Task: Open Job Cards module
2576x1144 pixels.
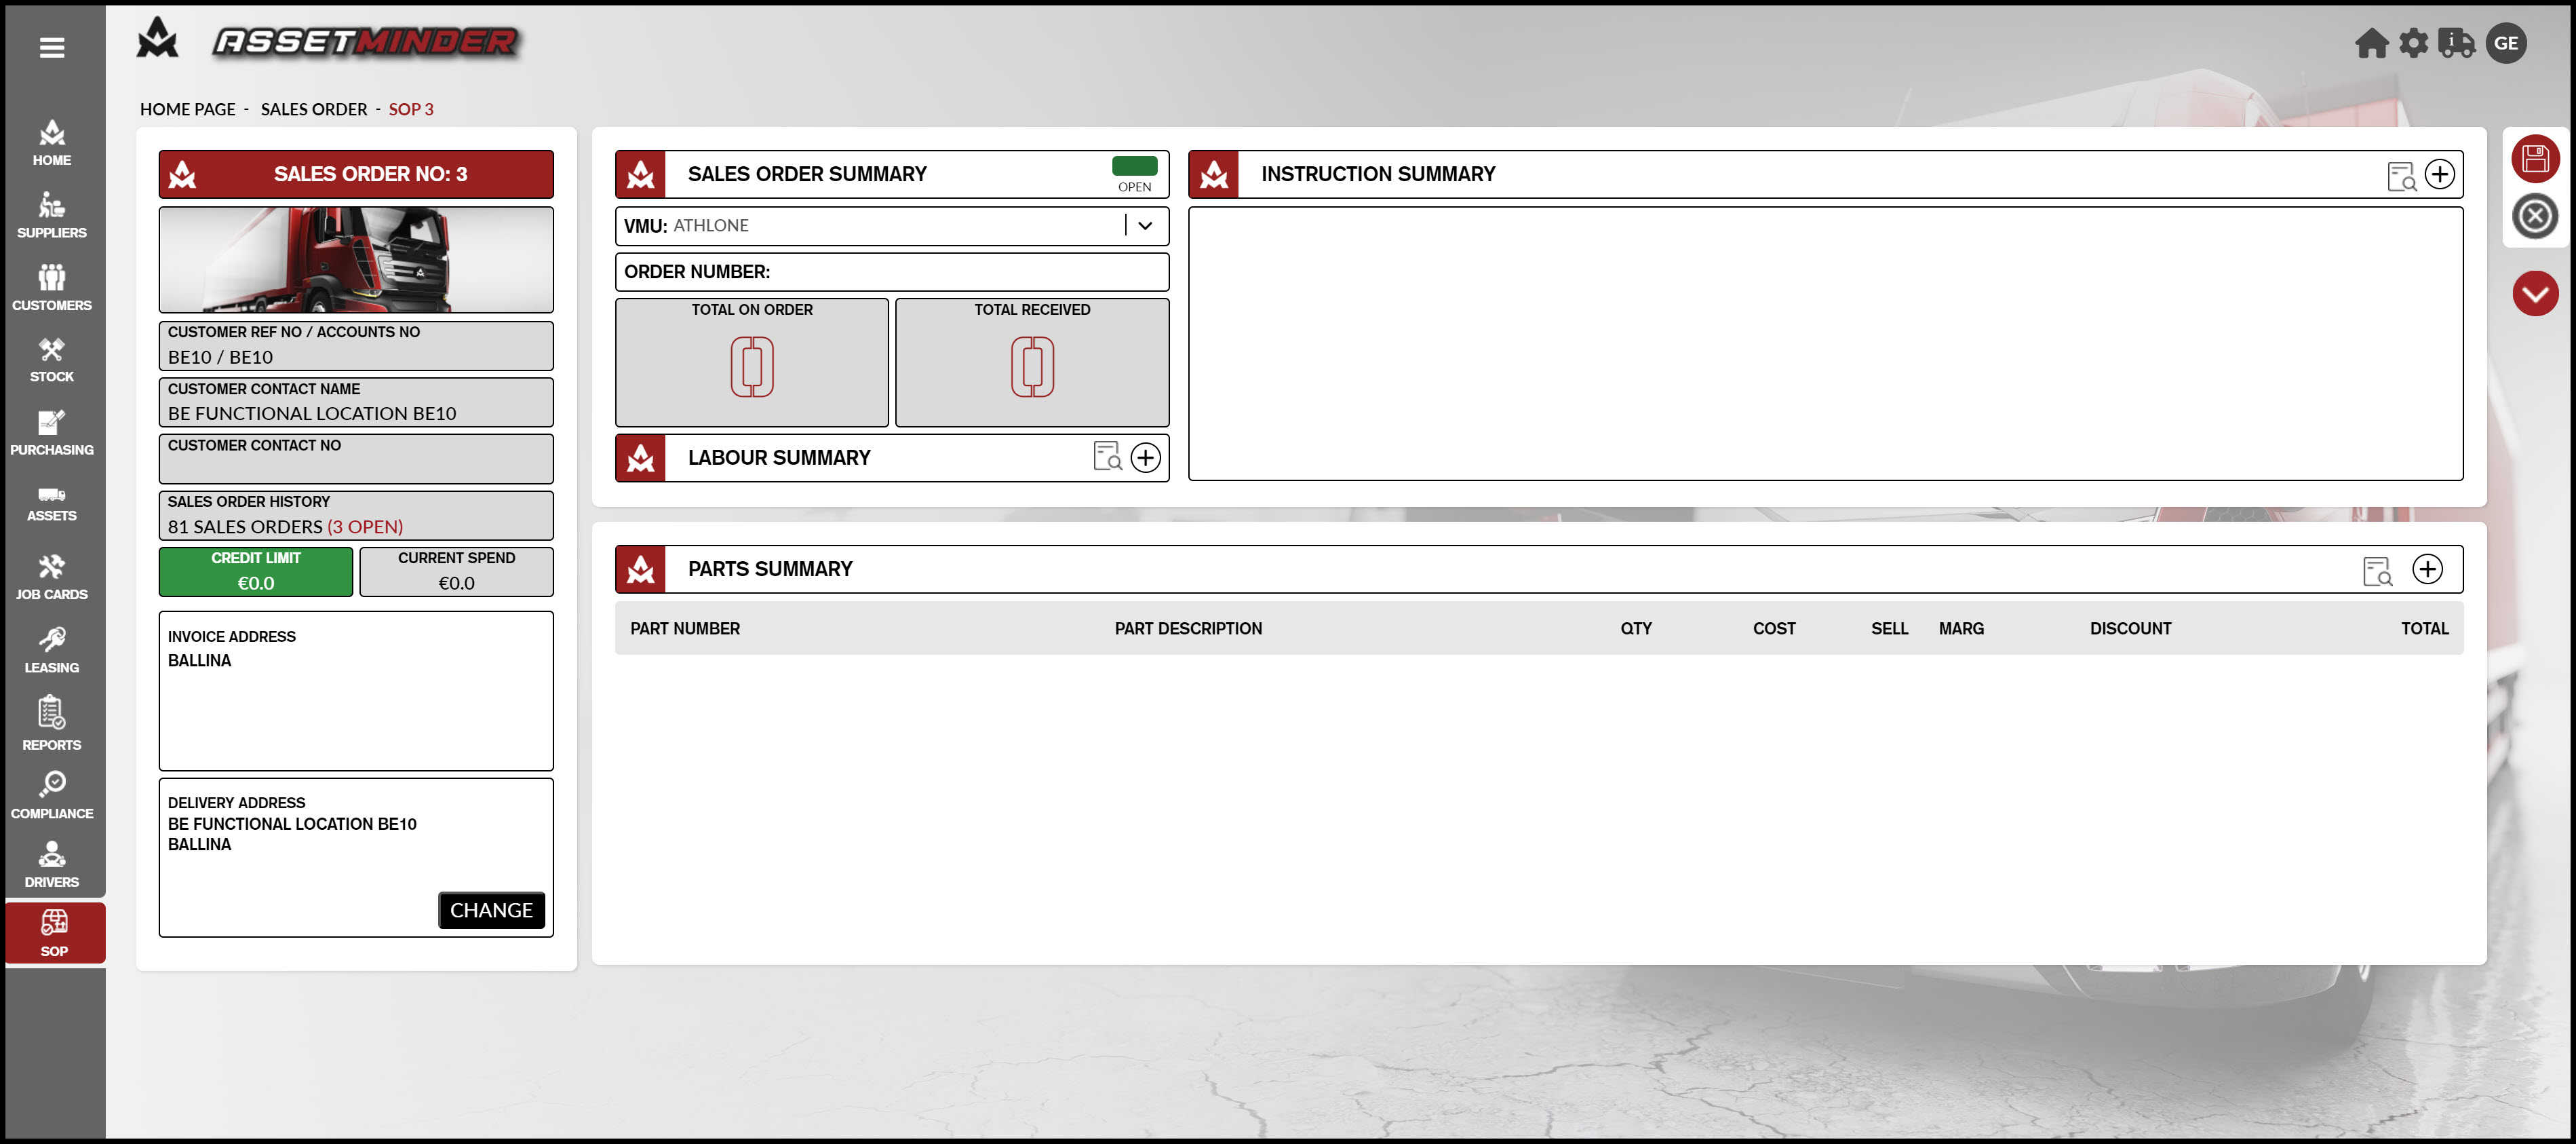Action: tap(52, 577)
